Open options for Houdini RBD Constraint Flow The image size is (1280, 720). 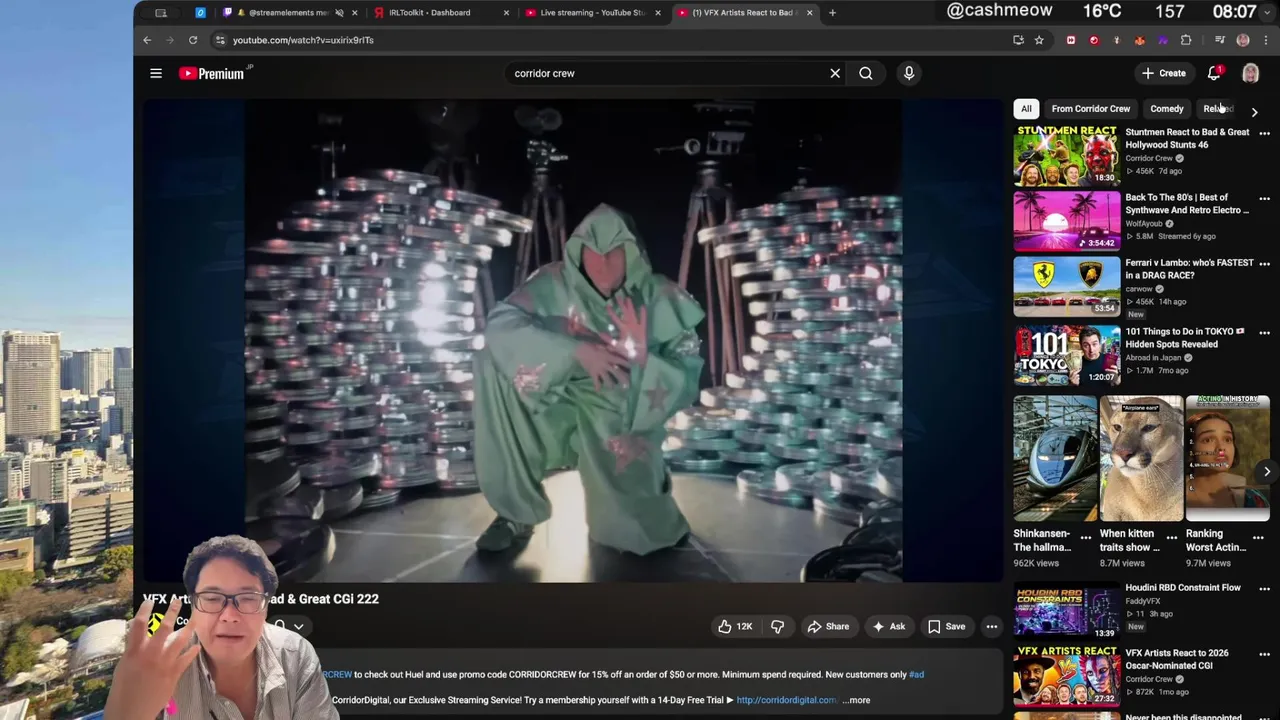tap(1264, 588)
